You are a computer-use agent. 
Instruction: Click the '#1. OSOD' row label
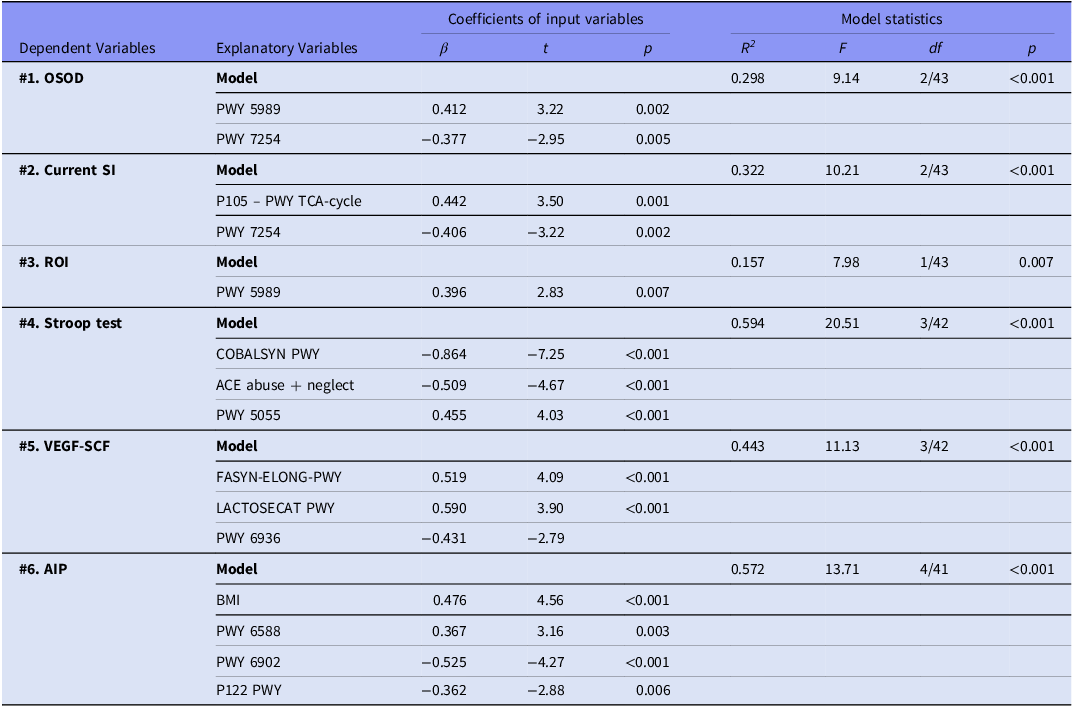52,78
